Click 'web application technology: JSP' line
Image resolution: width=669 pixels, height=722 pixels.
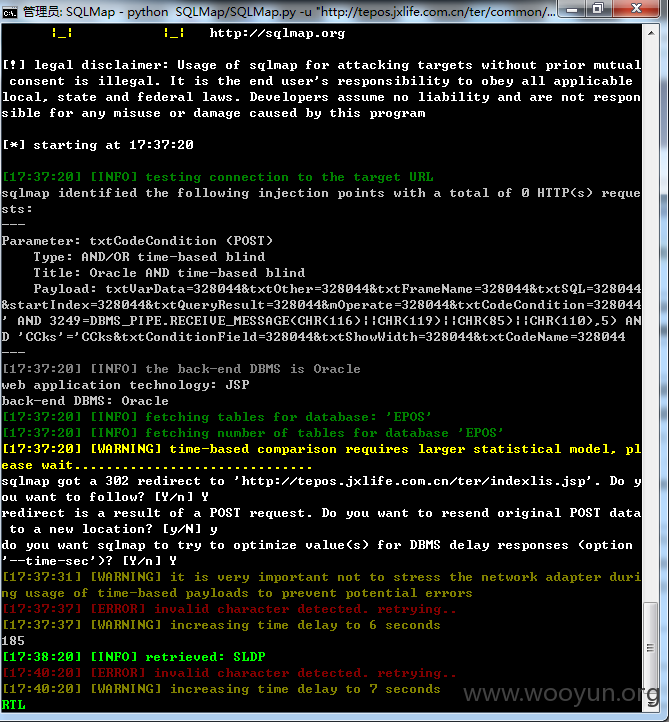click(x=125, y=385)
